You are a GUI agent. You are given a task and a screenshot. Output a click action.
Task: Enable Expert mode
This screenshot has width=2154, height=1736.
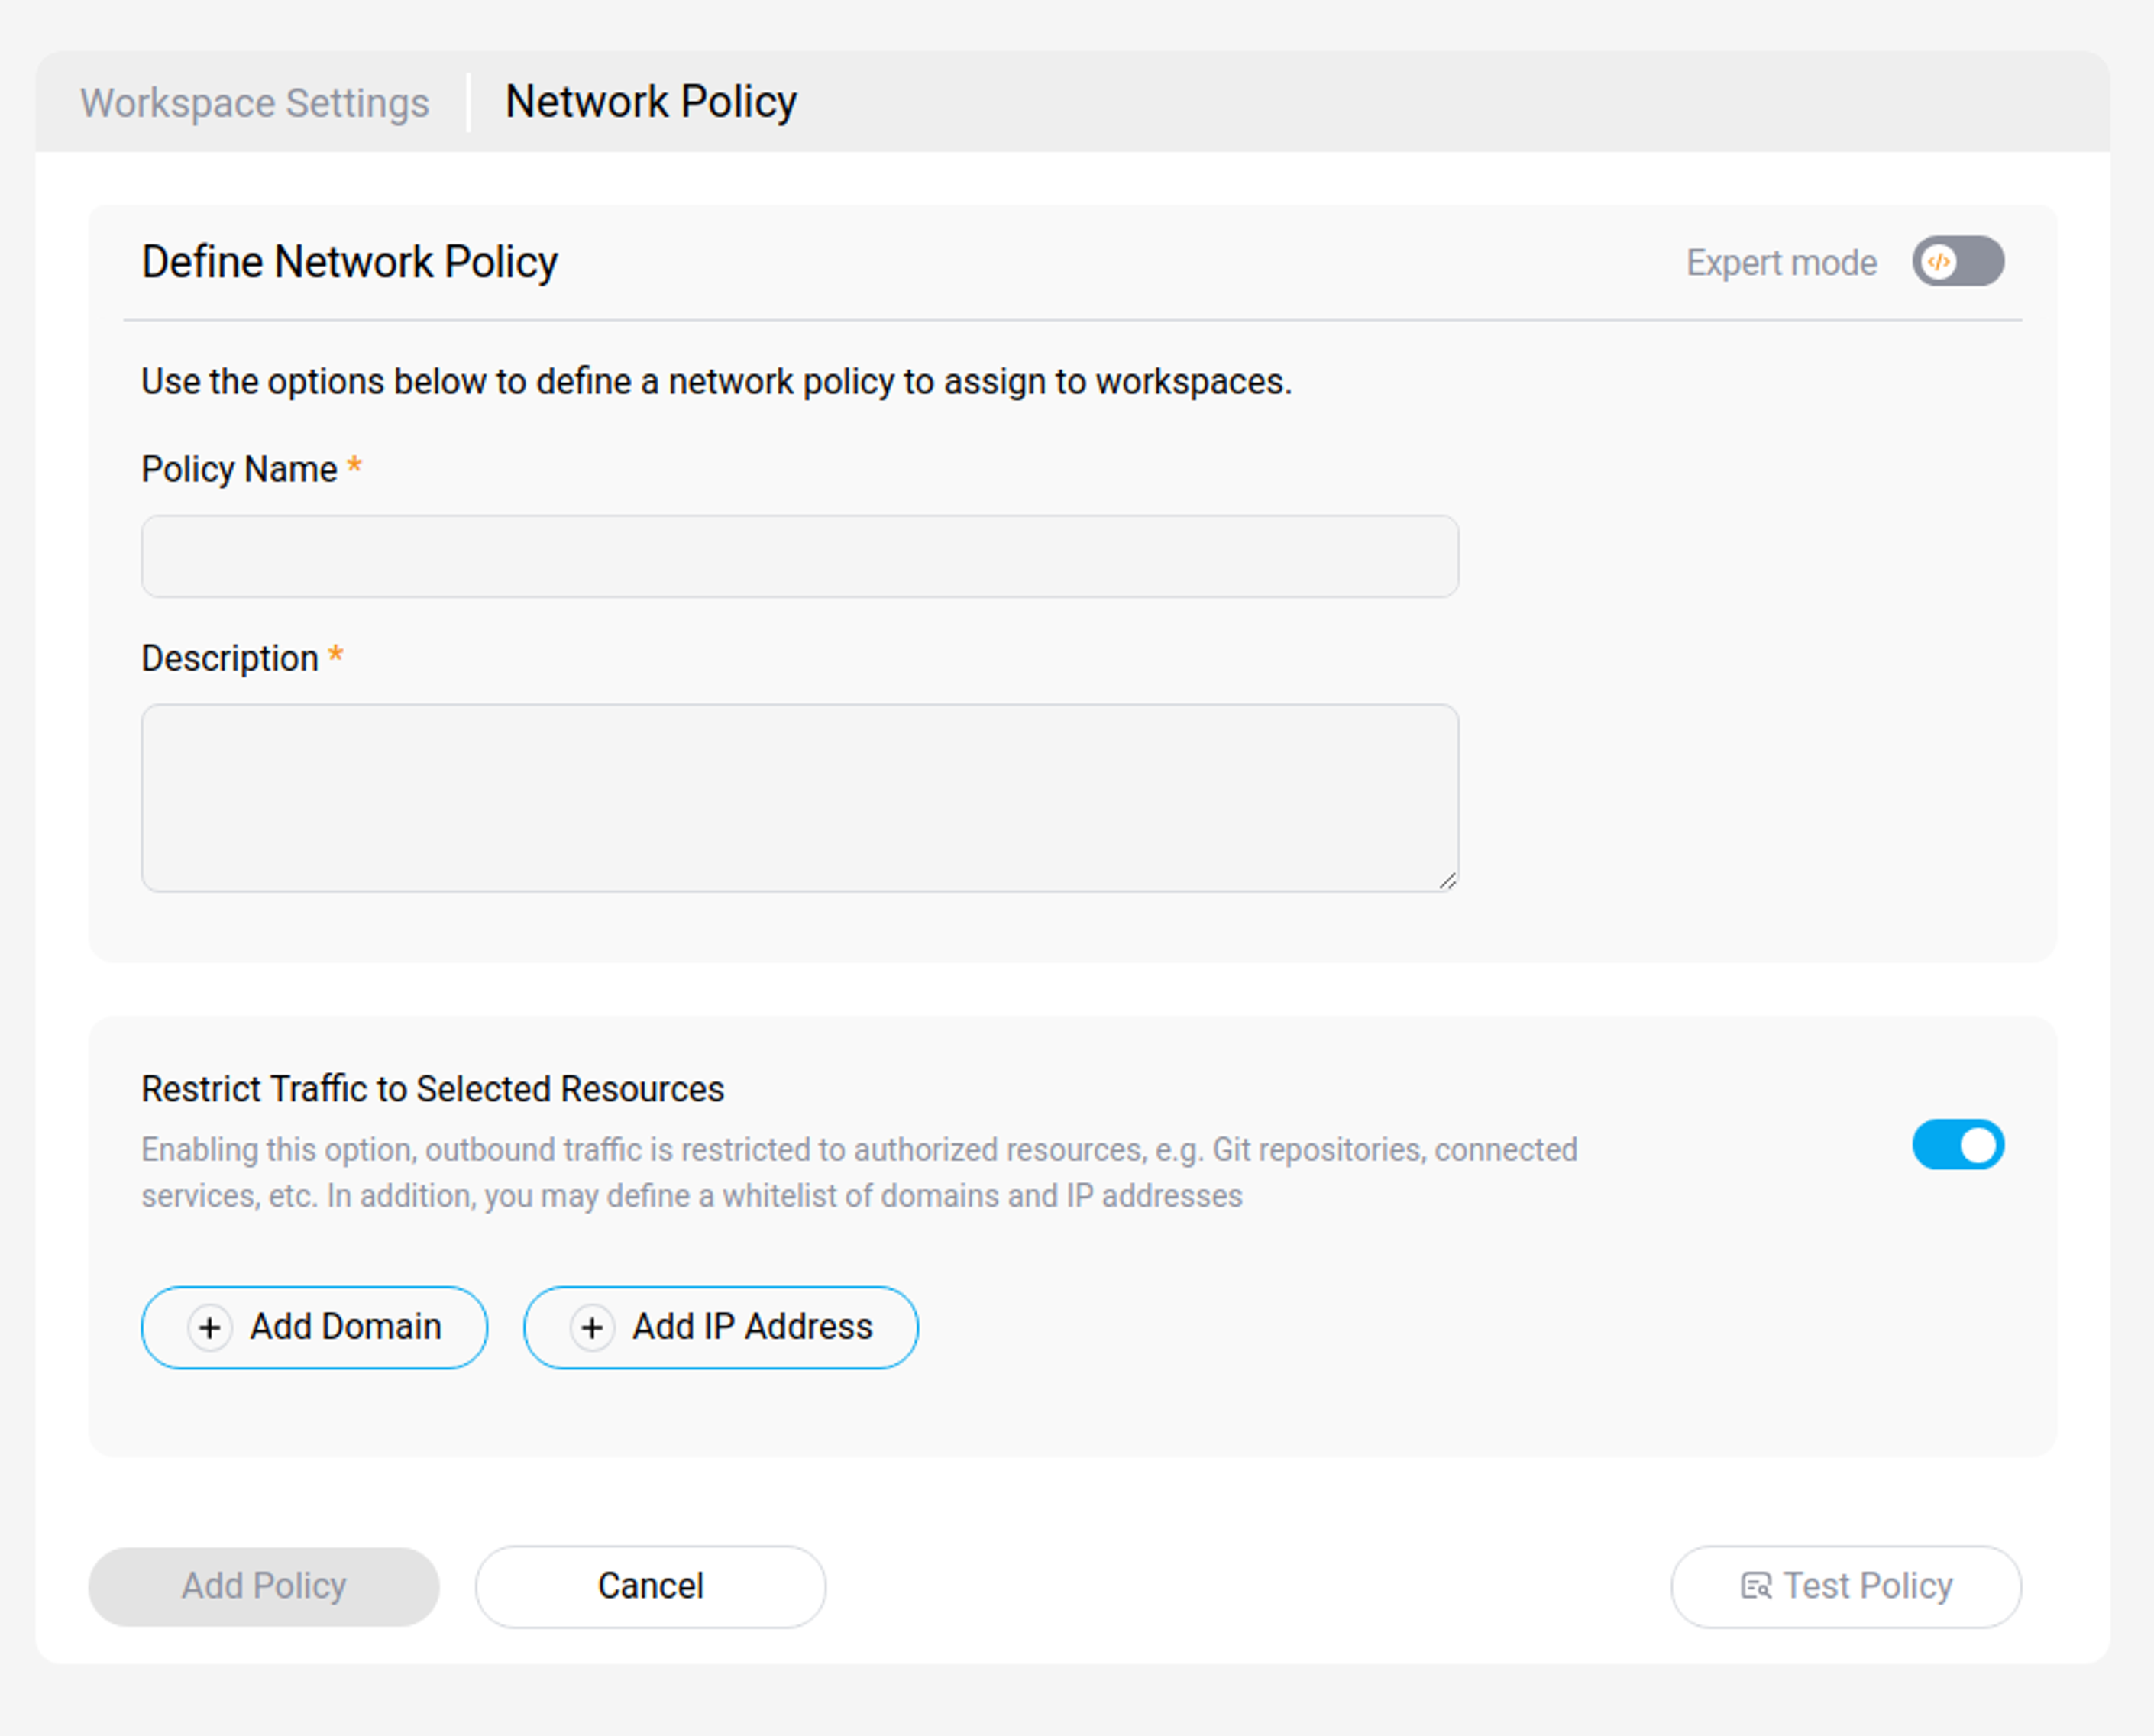point(1958,262)
